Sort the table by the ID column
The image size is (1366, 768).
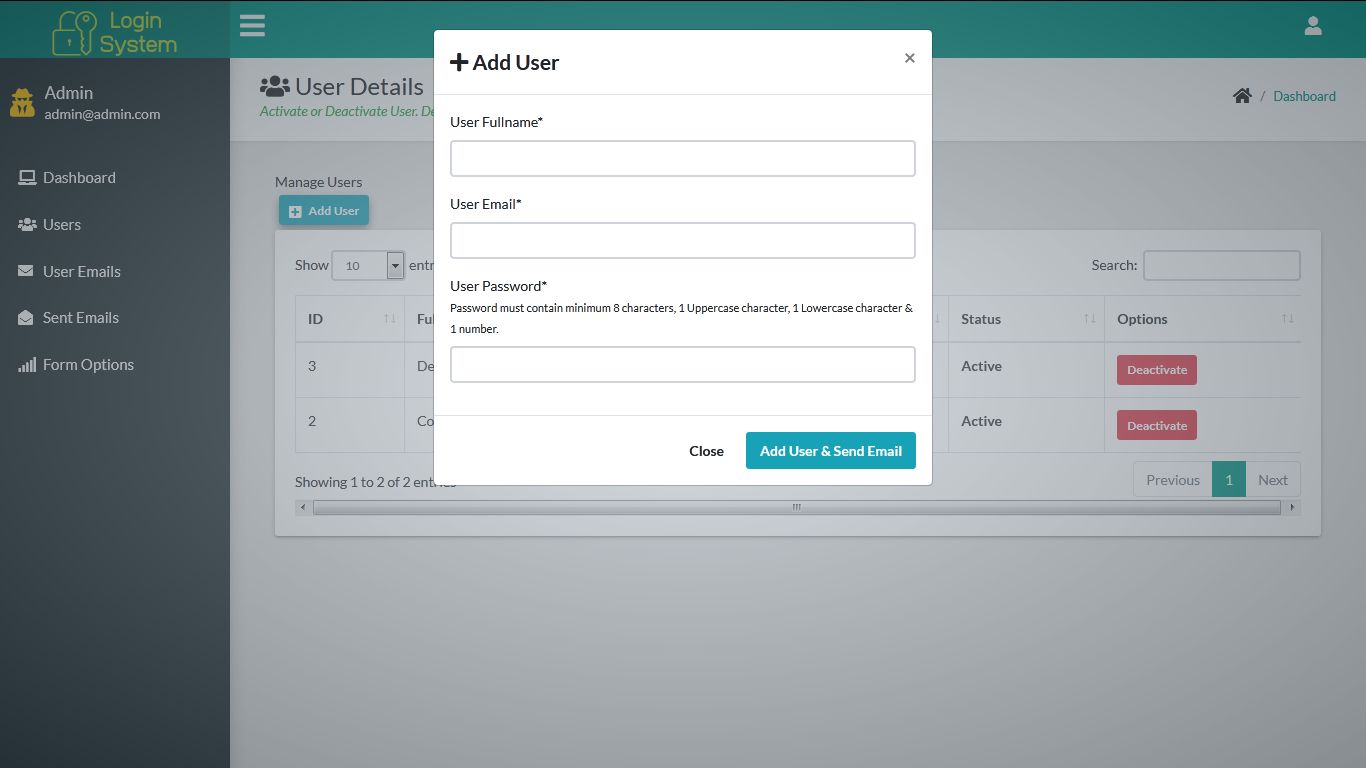point(348,319)
